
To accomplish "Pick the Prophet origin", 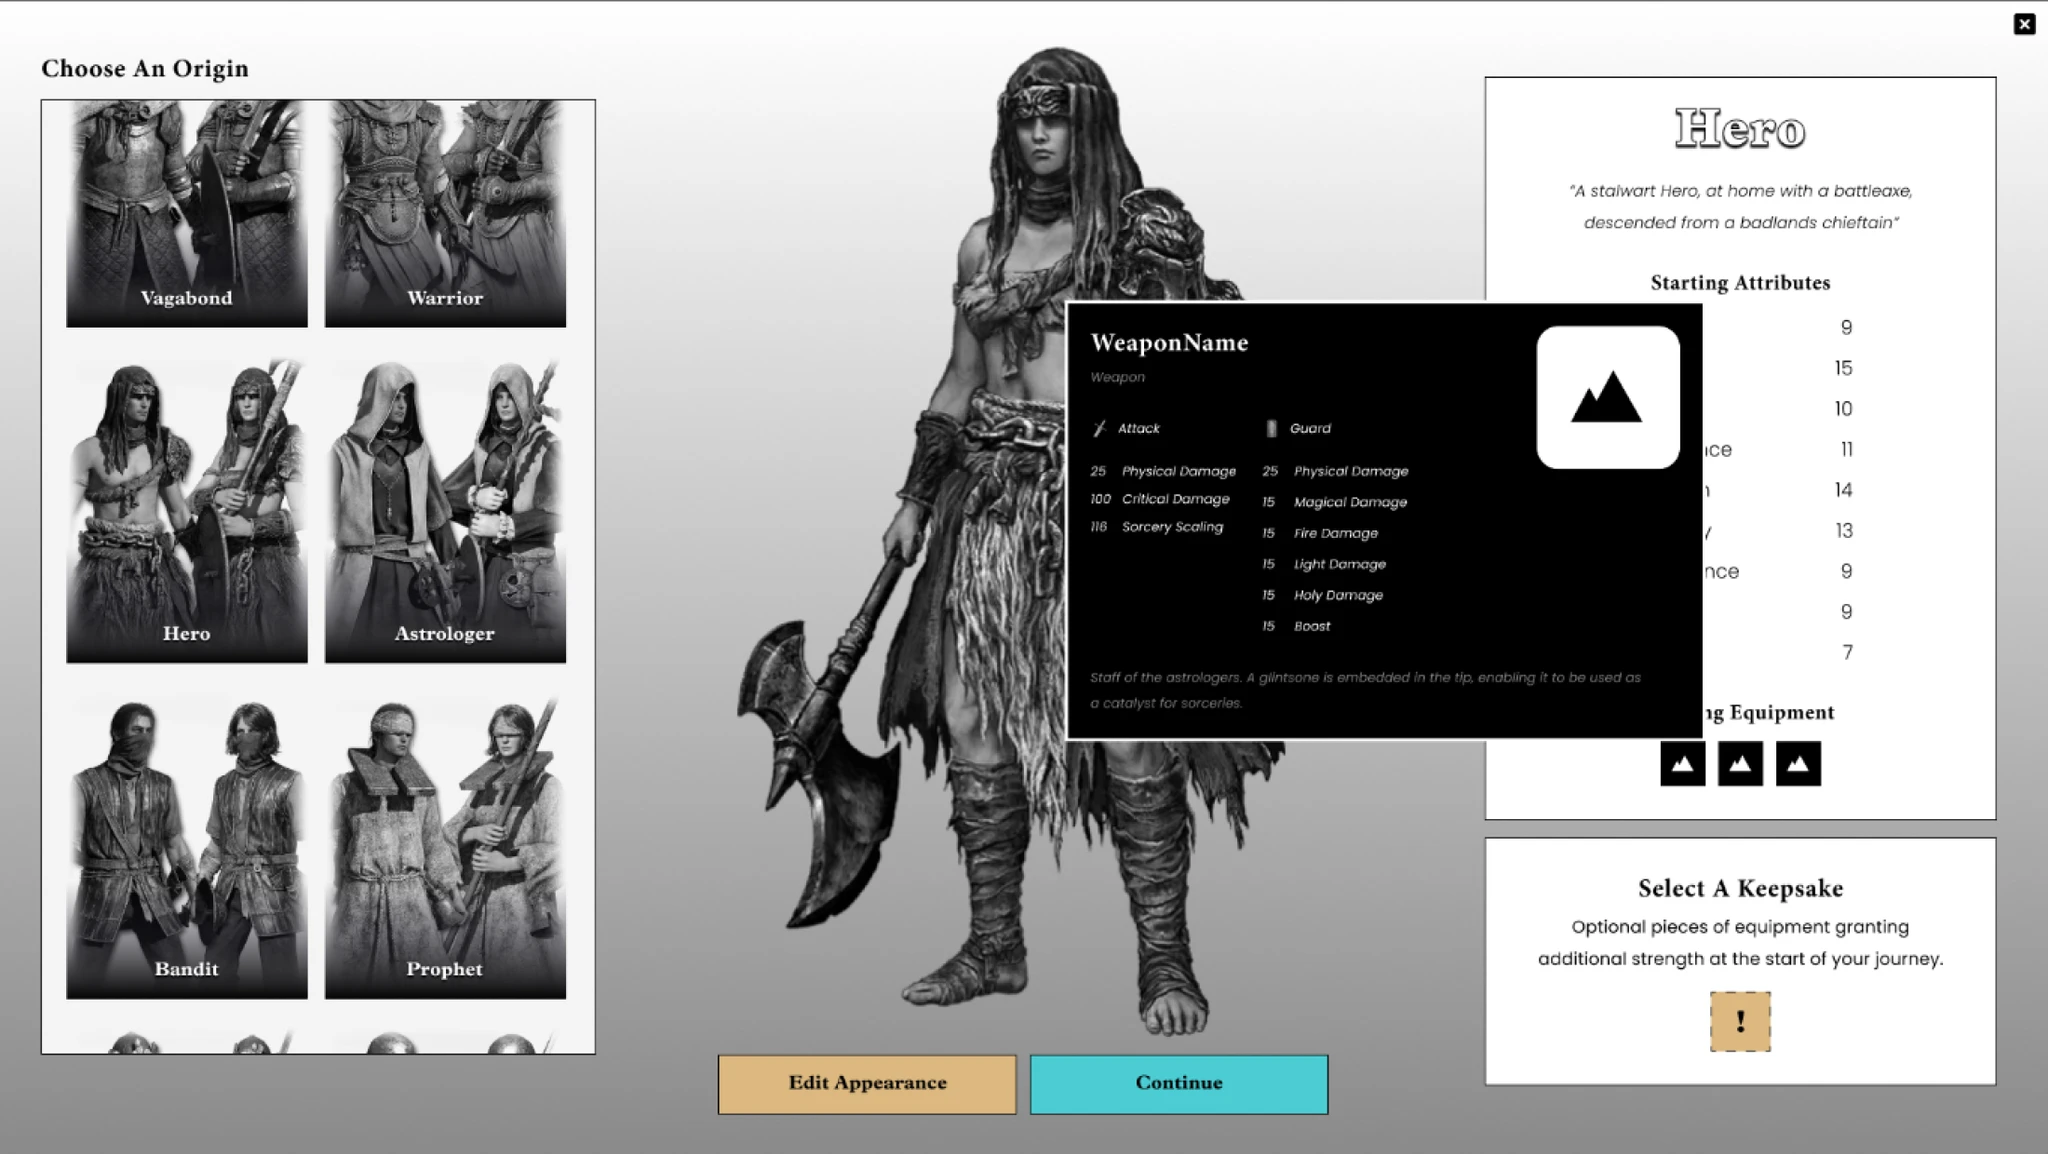I will pos(445,846).
